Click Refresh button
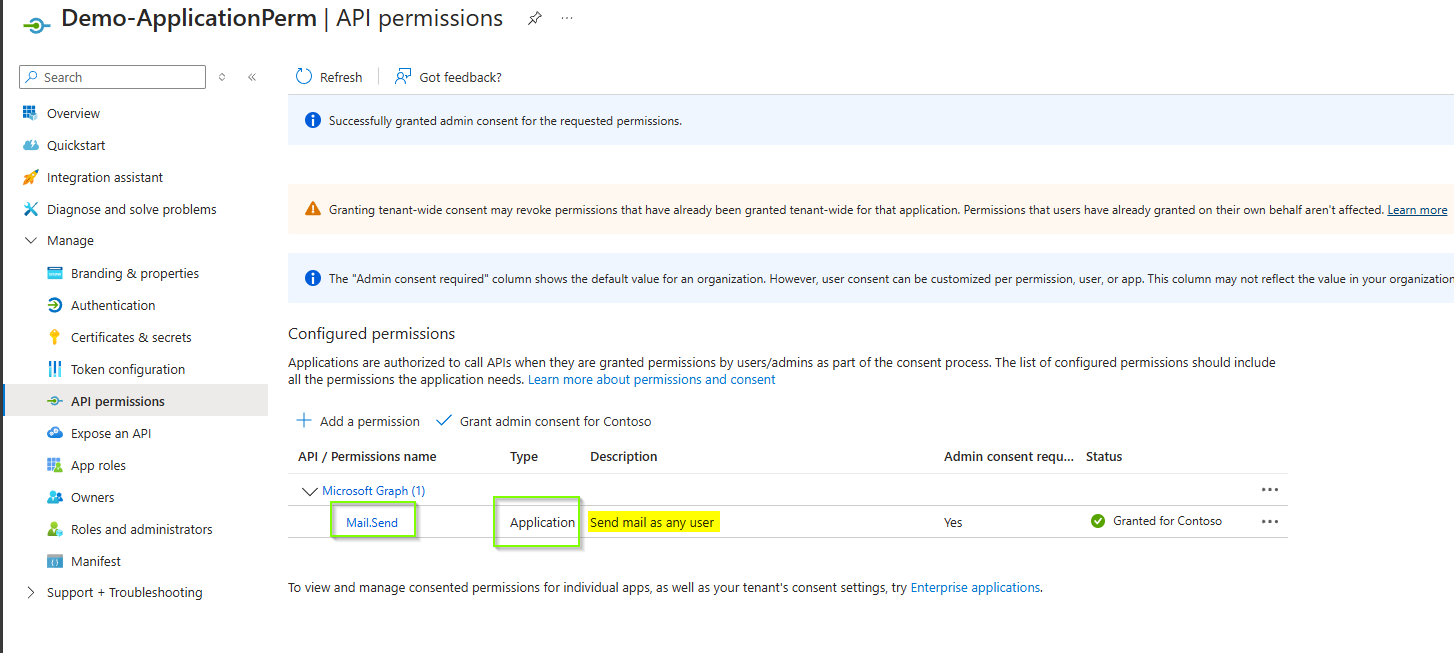 [329, 77]
